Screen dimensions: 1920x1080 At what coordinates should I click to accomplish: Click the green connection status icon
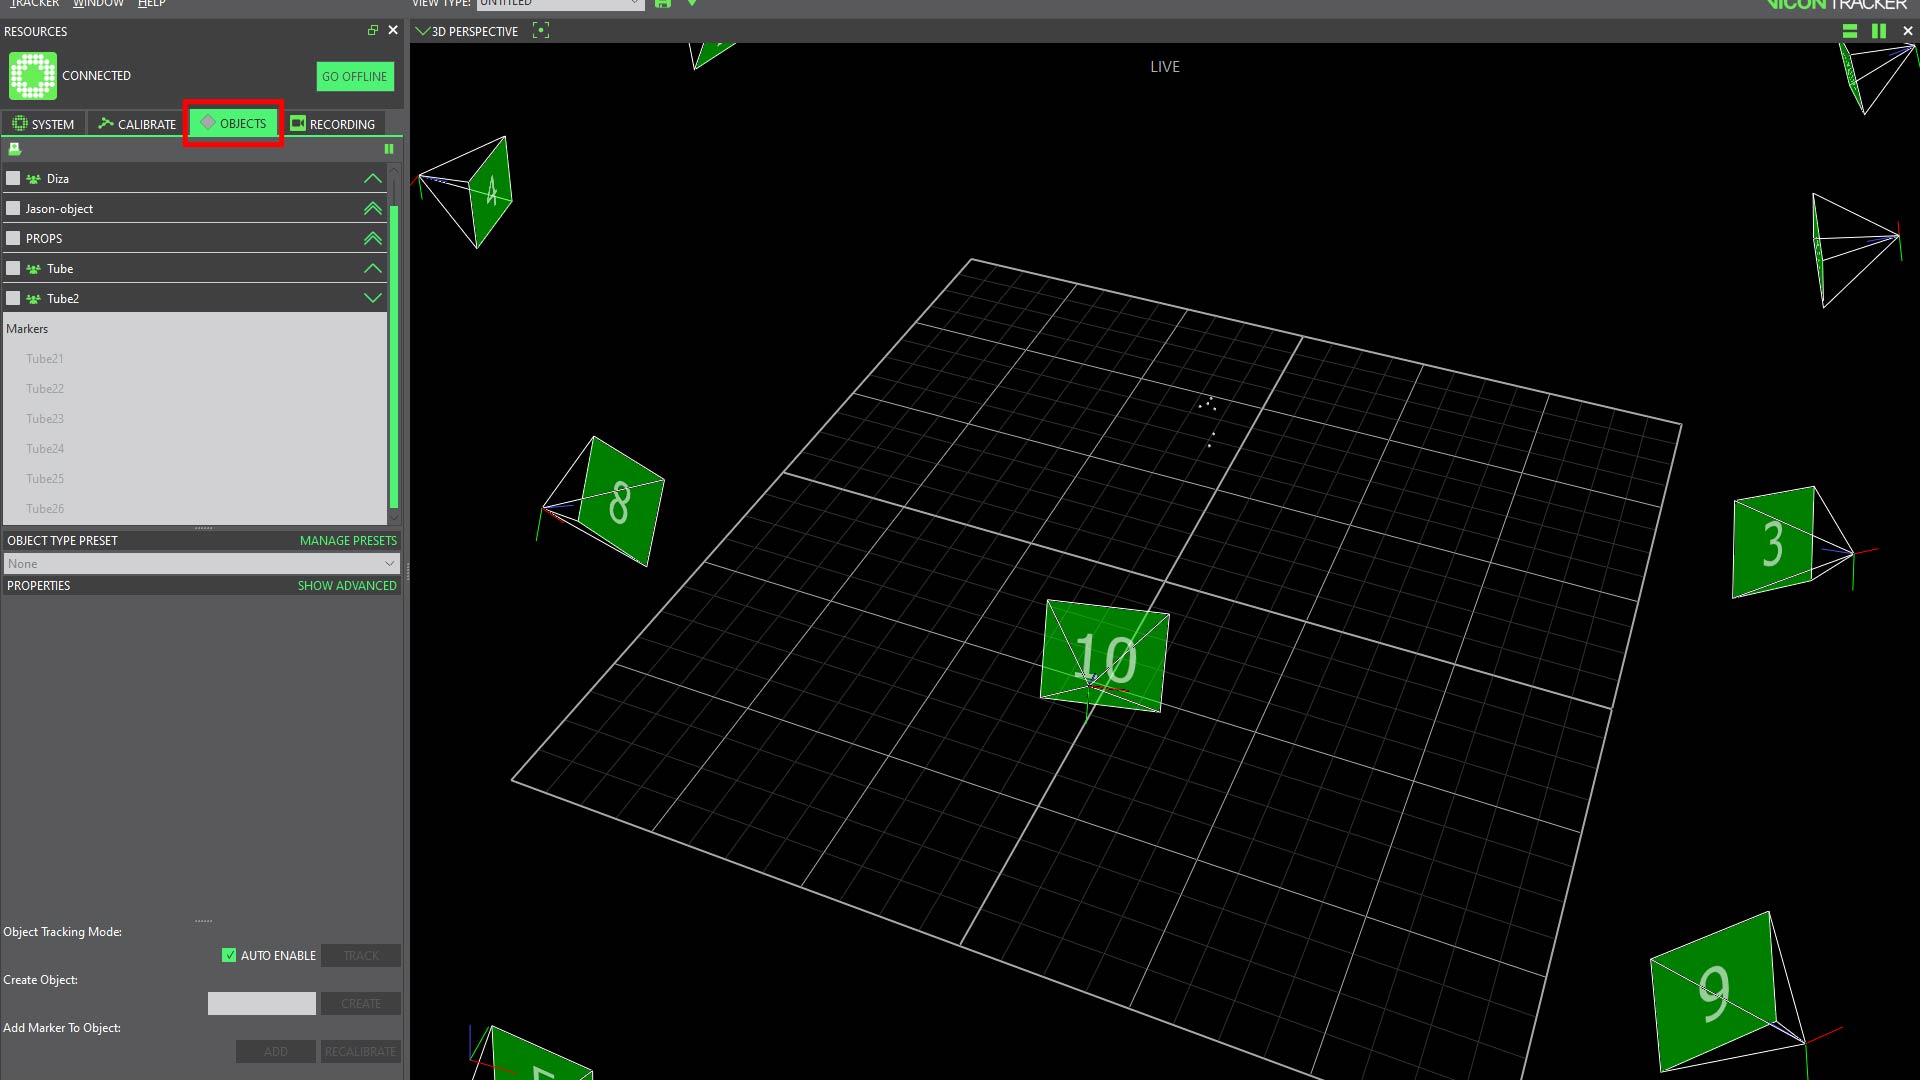(33, 76)
